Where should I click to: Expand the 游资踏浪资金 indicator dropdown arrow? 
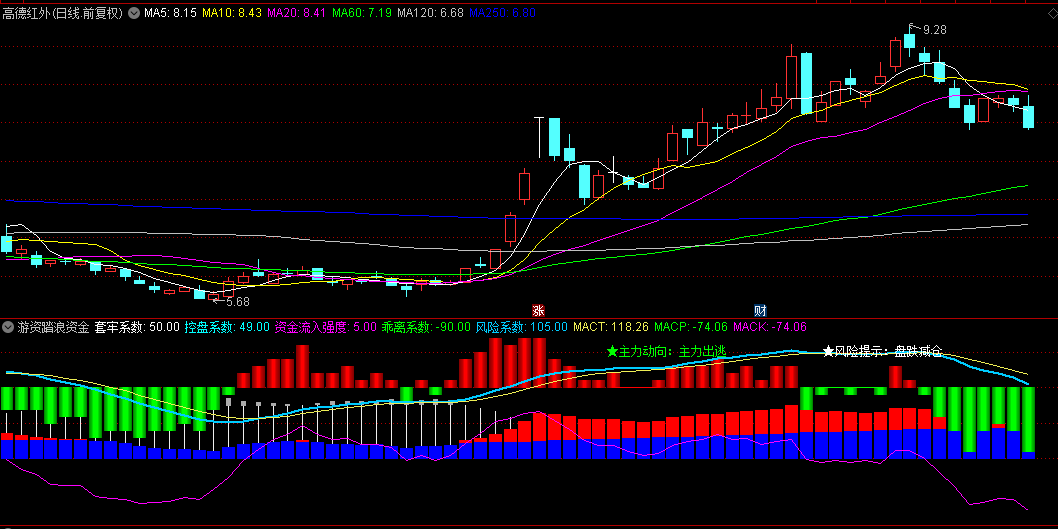pos(8,327)
